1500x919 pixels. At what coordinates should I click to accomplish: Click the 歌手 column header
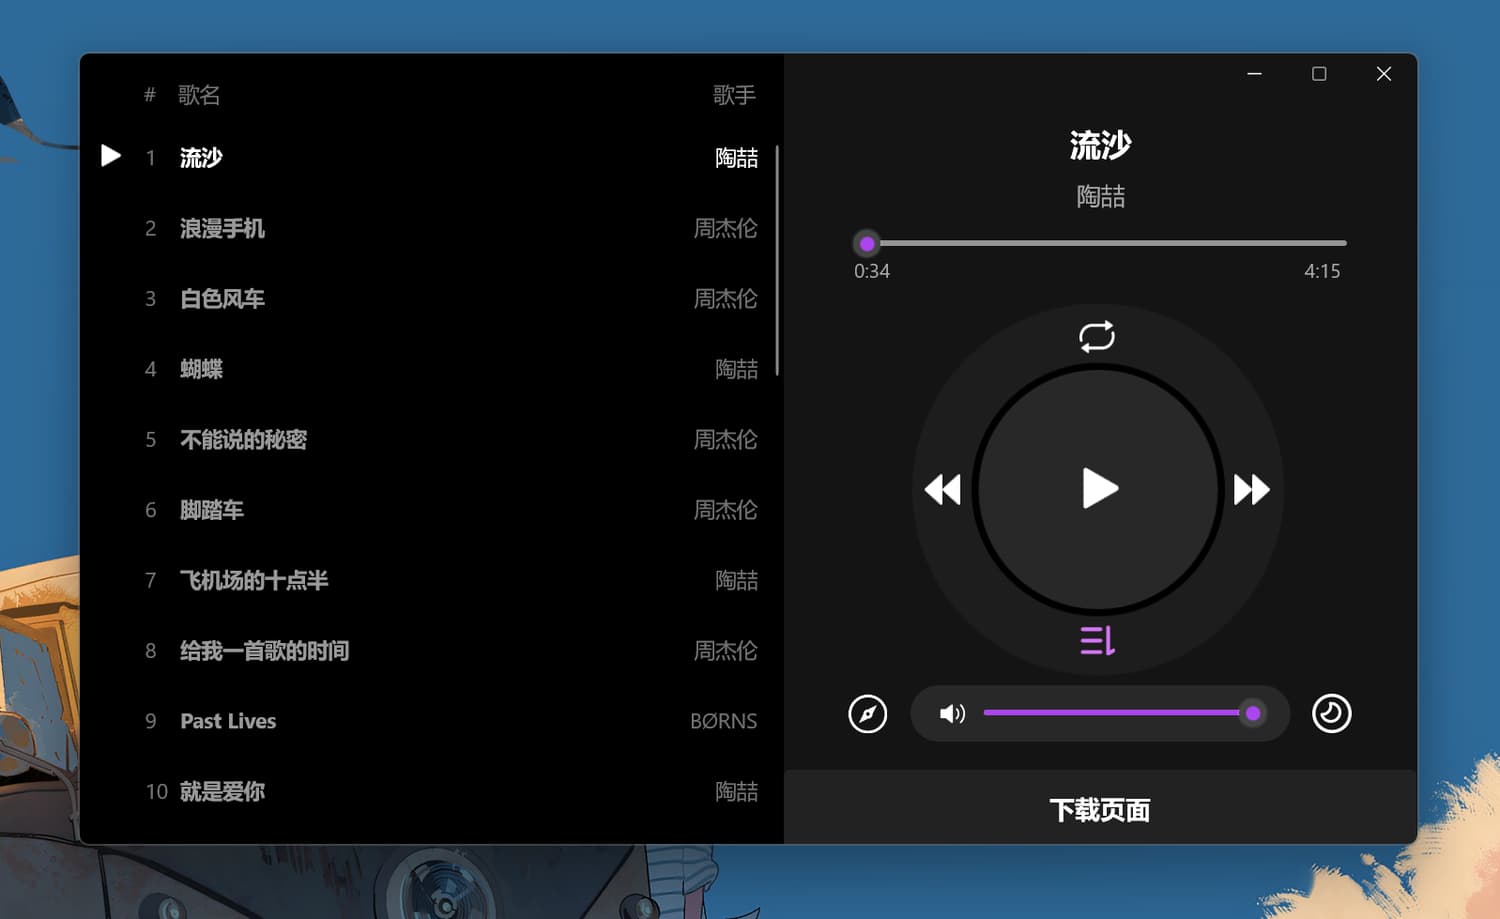click(x=734, y=95)
